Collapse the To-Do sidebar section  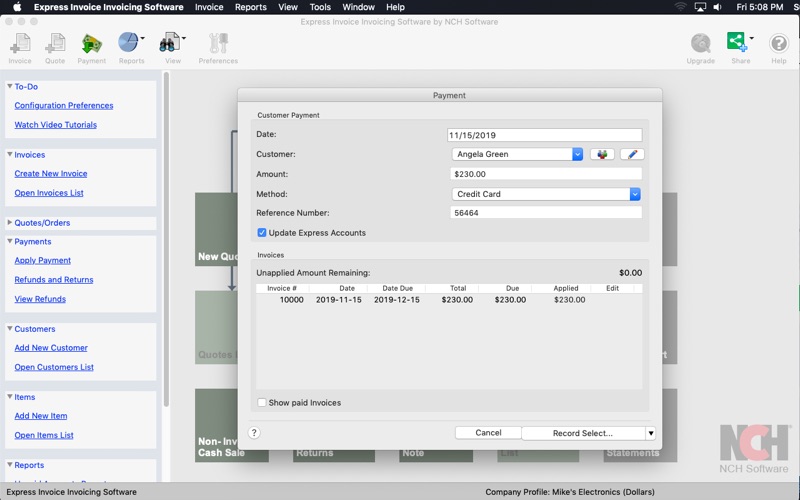[x=10, y=86]
